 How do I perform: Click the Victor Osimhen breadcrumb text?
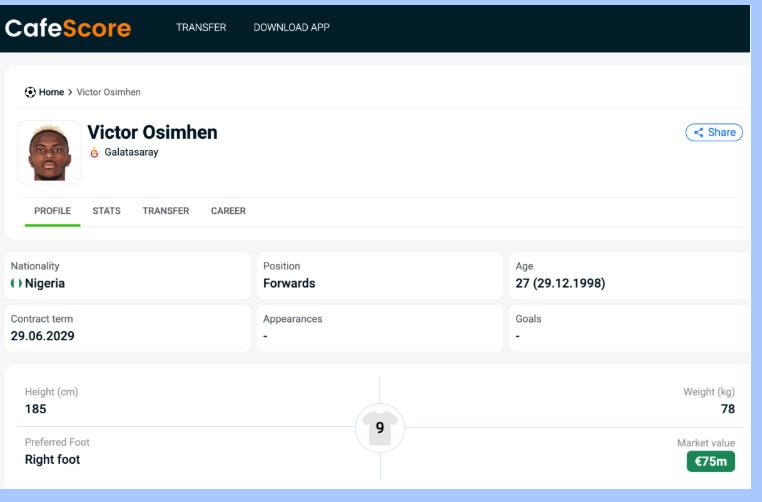tap(109, 92)
